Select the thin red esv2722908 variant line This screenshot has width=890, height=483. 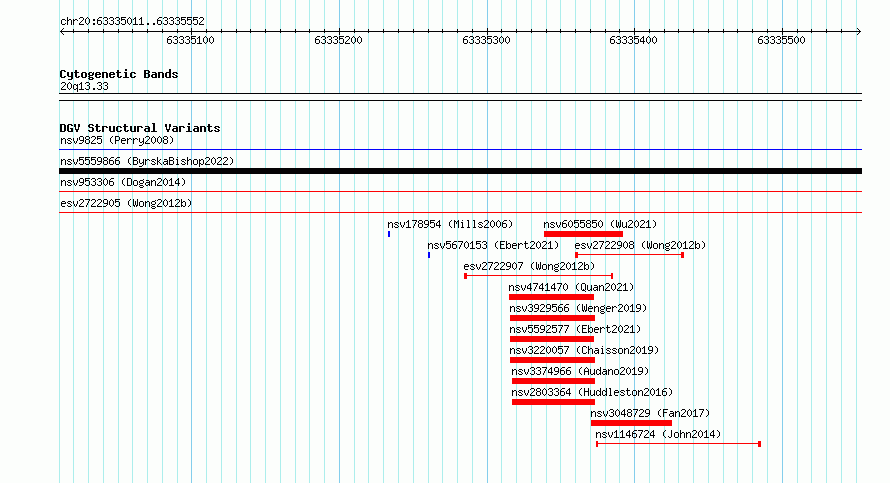(629, 255)
